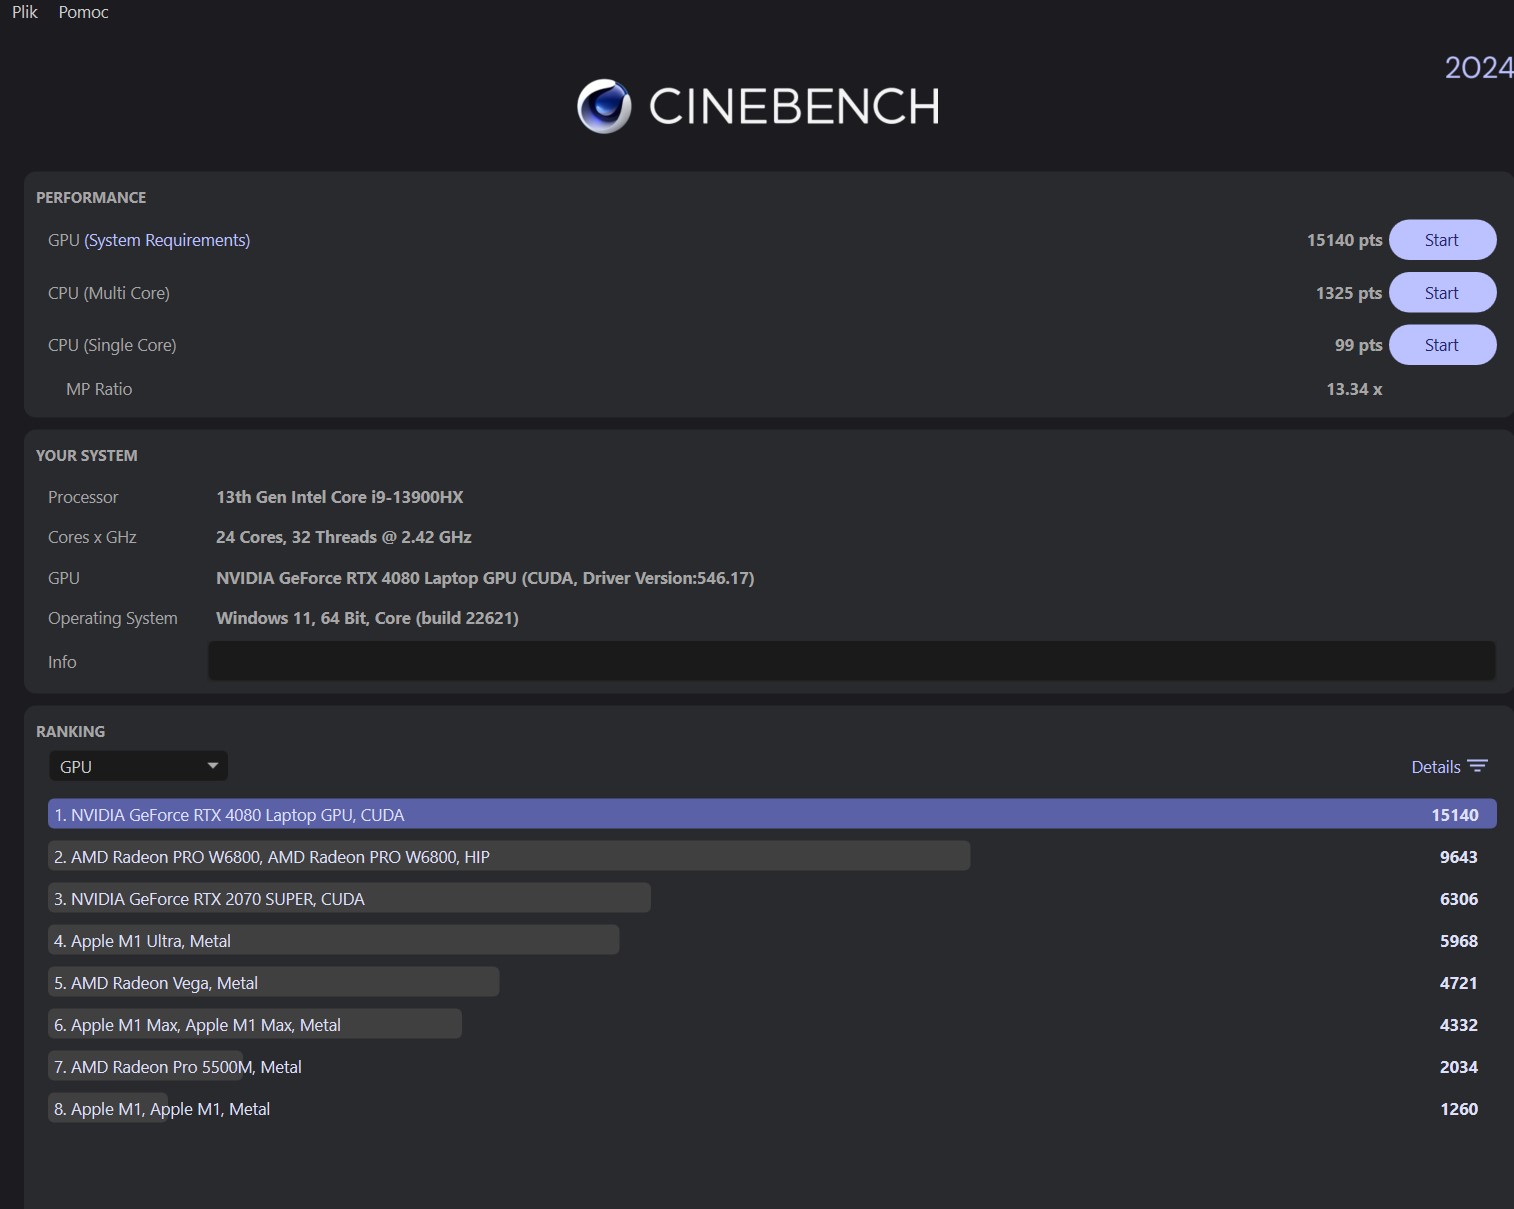Open the Plik menu
The image size is (1514, 1209).
coord(25,12)
